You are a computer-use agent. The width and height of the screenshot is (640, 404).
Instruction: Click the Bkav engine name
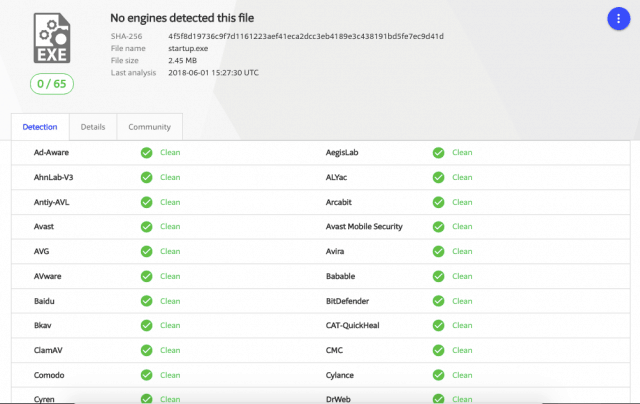click(x=42, y=326)
